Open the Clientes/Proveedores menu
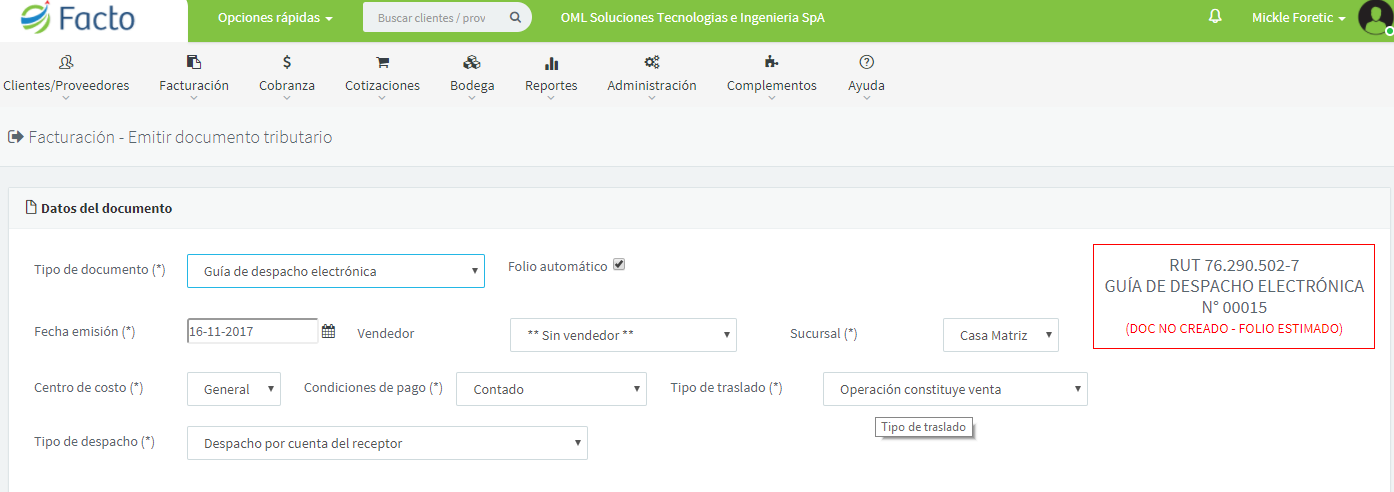This screenshot has height=492, width=1394. [x=66, y=86]
